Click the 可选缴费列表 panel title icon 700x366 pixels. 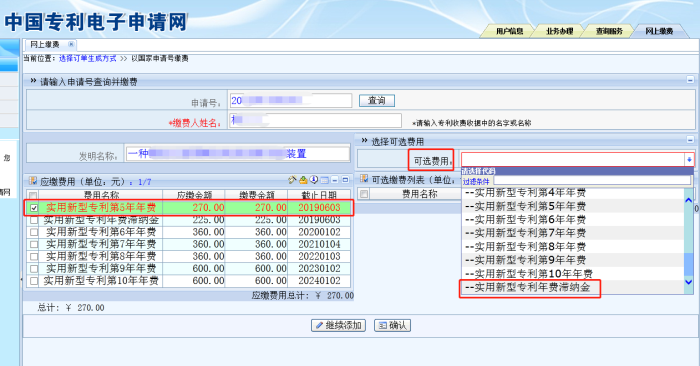tap(364, 179)
